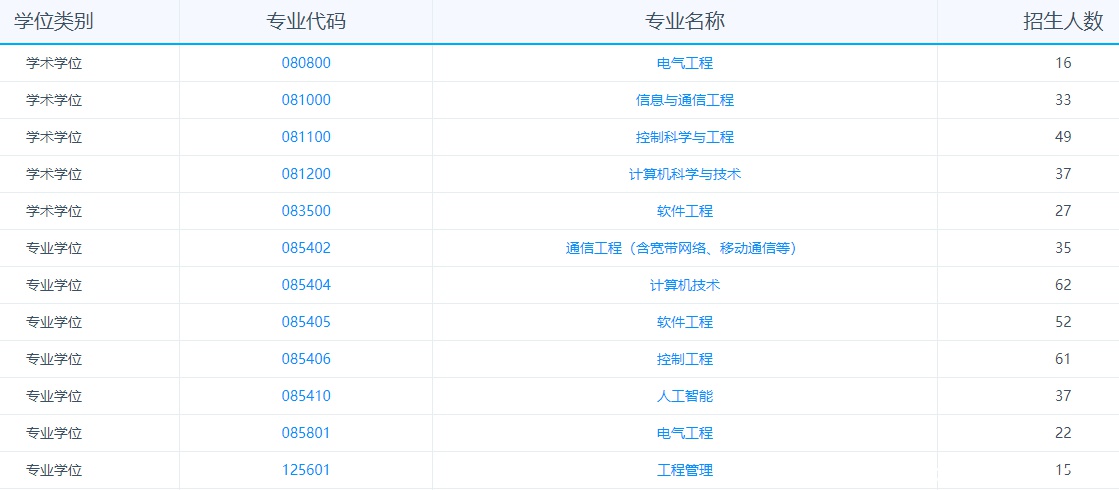Open major code 085801

(x=306, y=433)
